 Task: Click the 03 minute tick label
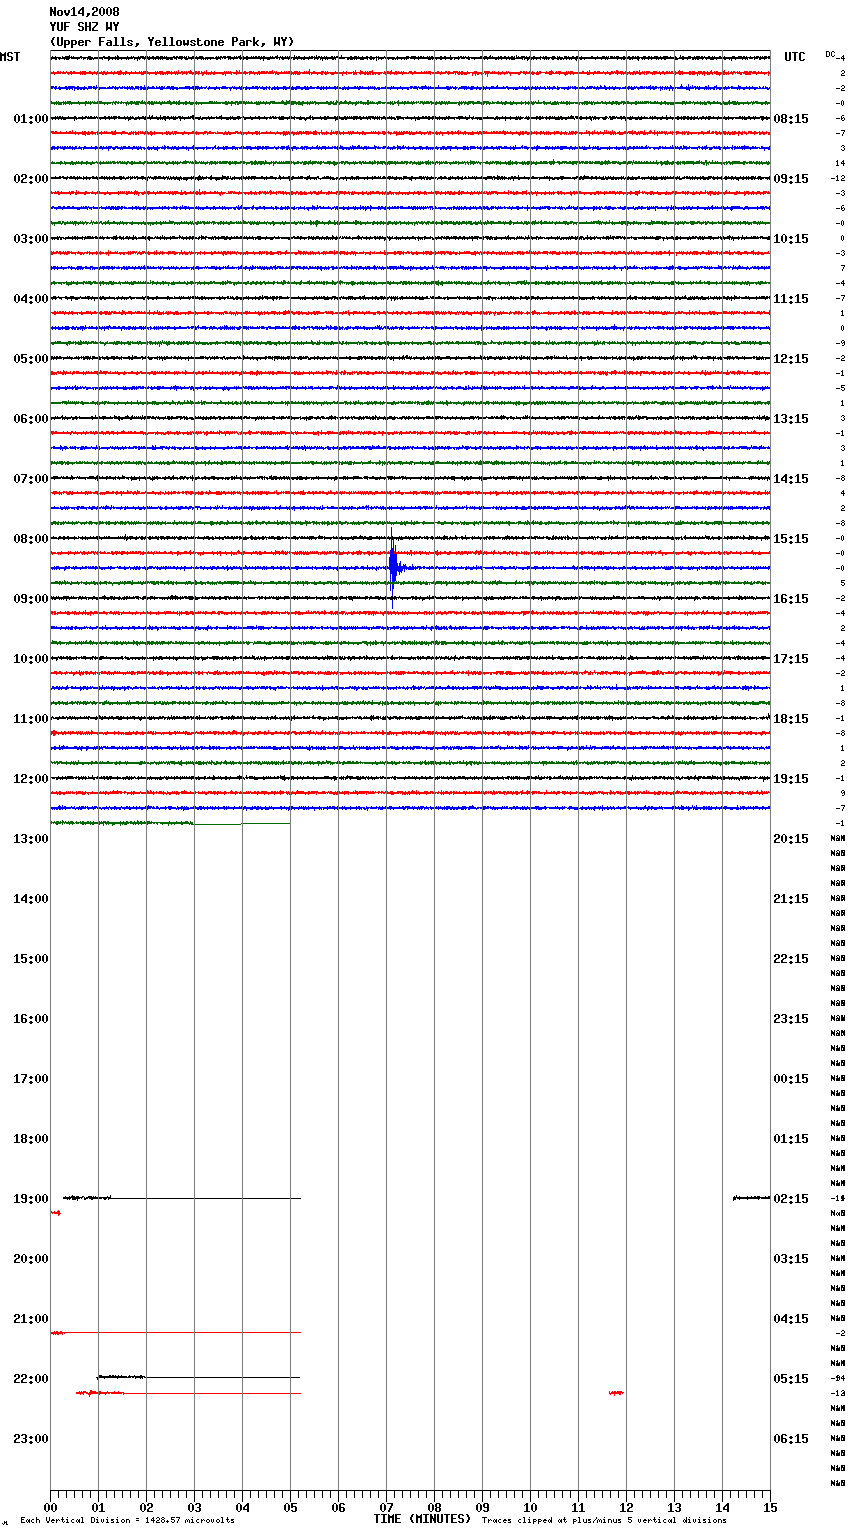click(194, 1507)
